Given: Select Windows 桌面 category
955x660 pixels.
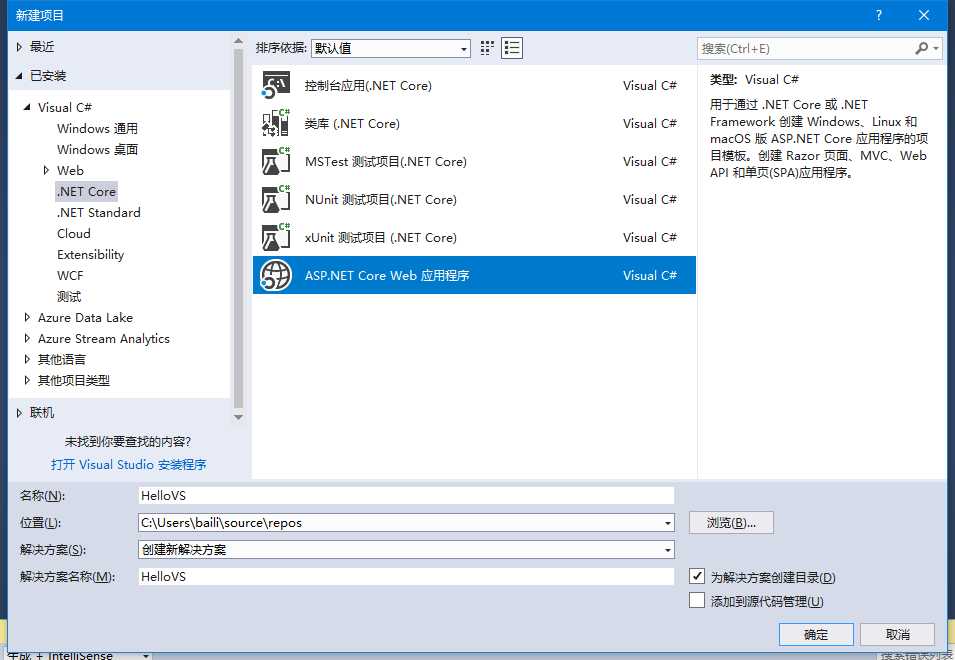Looking at the screenshot, I should pos(97,149).
